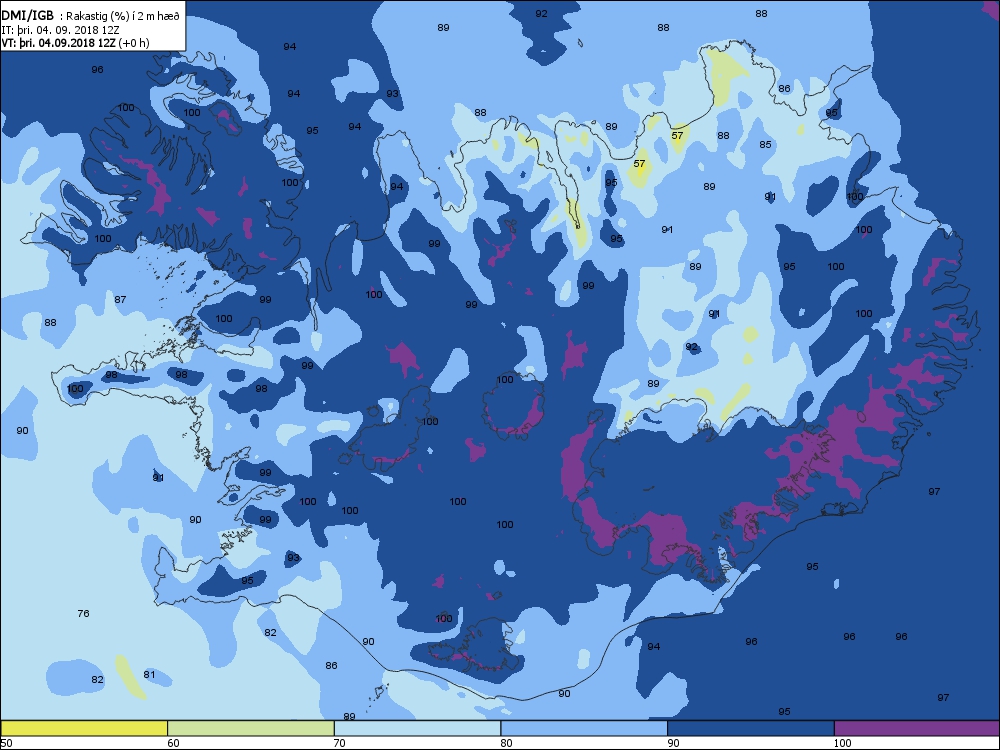Click the yellow 50–60 legend color band
This screenshot has height=750, width=1000.
coord(84,728)
